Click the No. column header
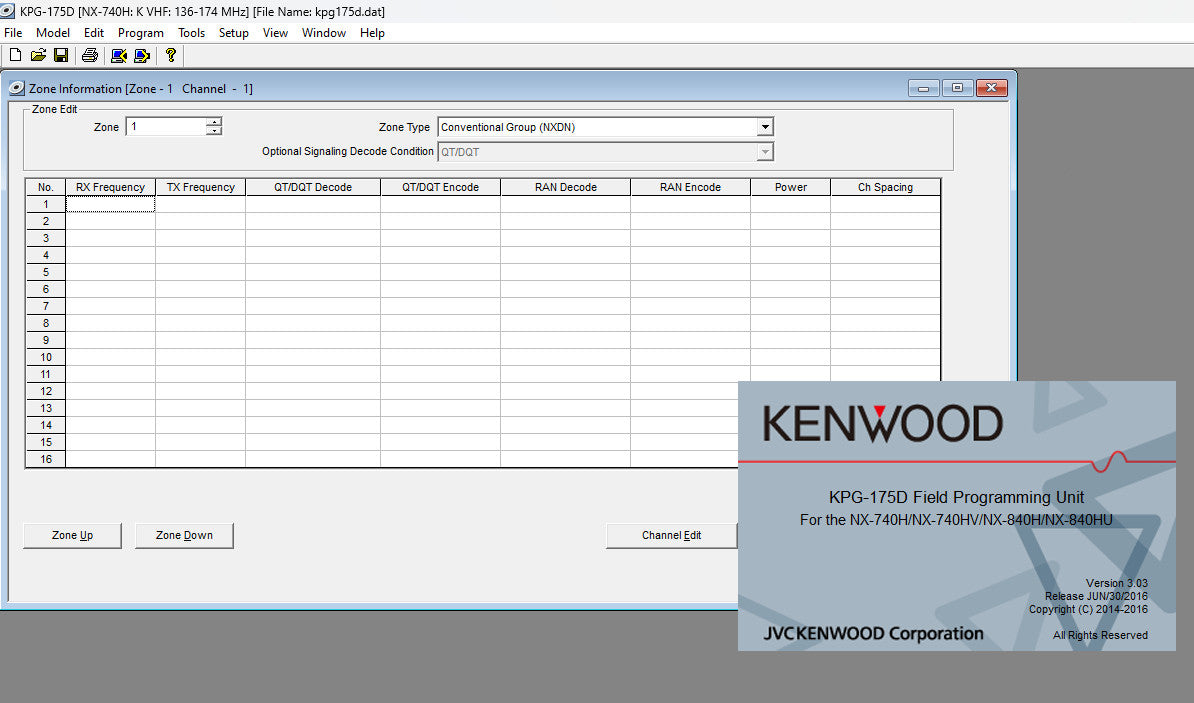This screenshot has height=703, width=1194. [x=46, y=187]
